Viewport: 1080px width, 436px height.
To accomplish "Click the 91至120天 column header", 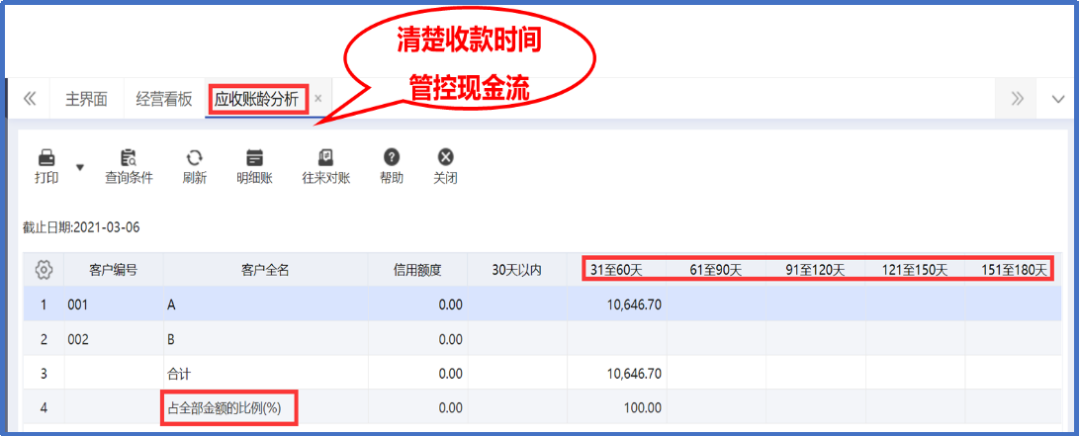I will pos(815,270).
